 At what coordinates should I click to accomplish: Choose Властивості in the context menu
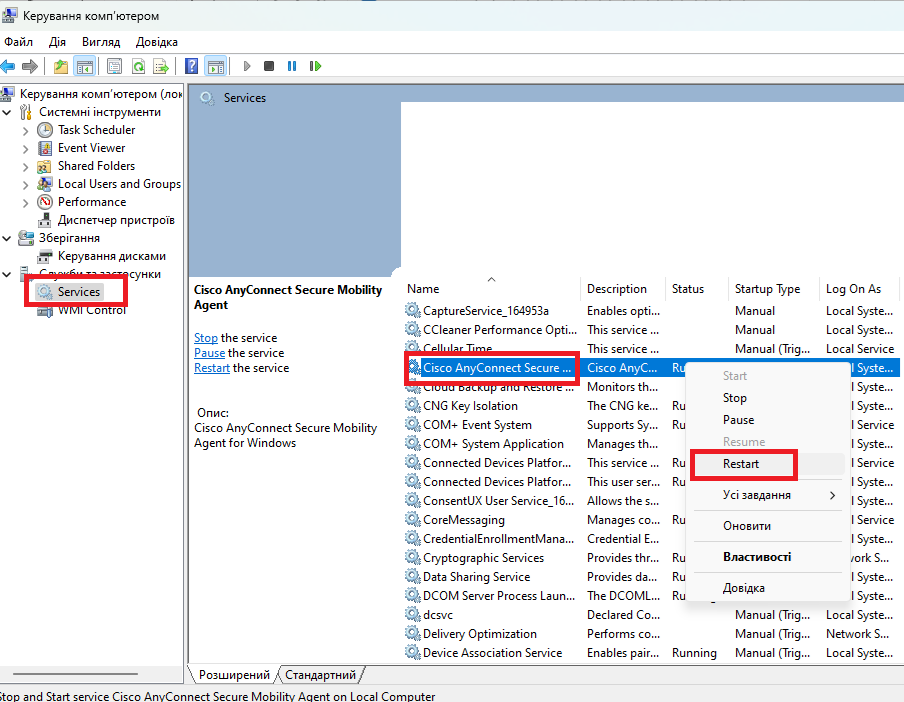pos(769,557)
